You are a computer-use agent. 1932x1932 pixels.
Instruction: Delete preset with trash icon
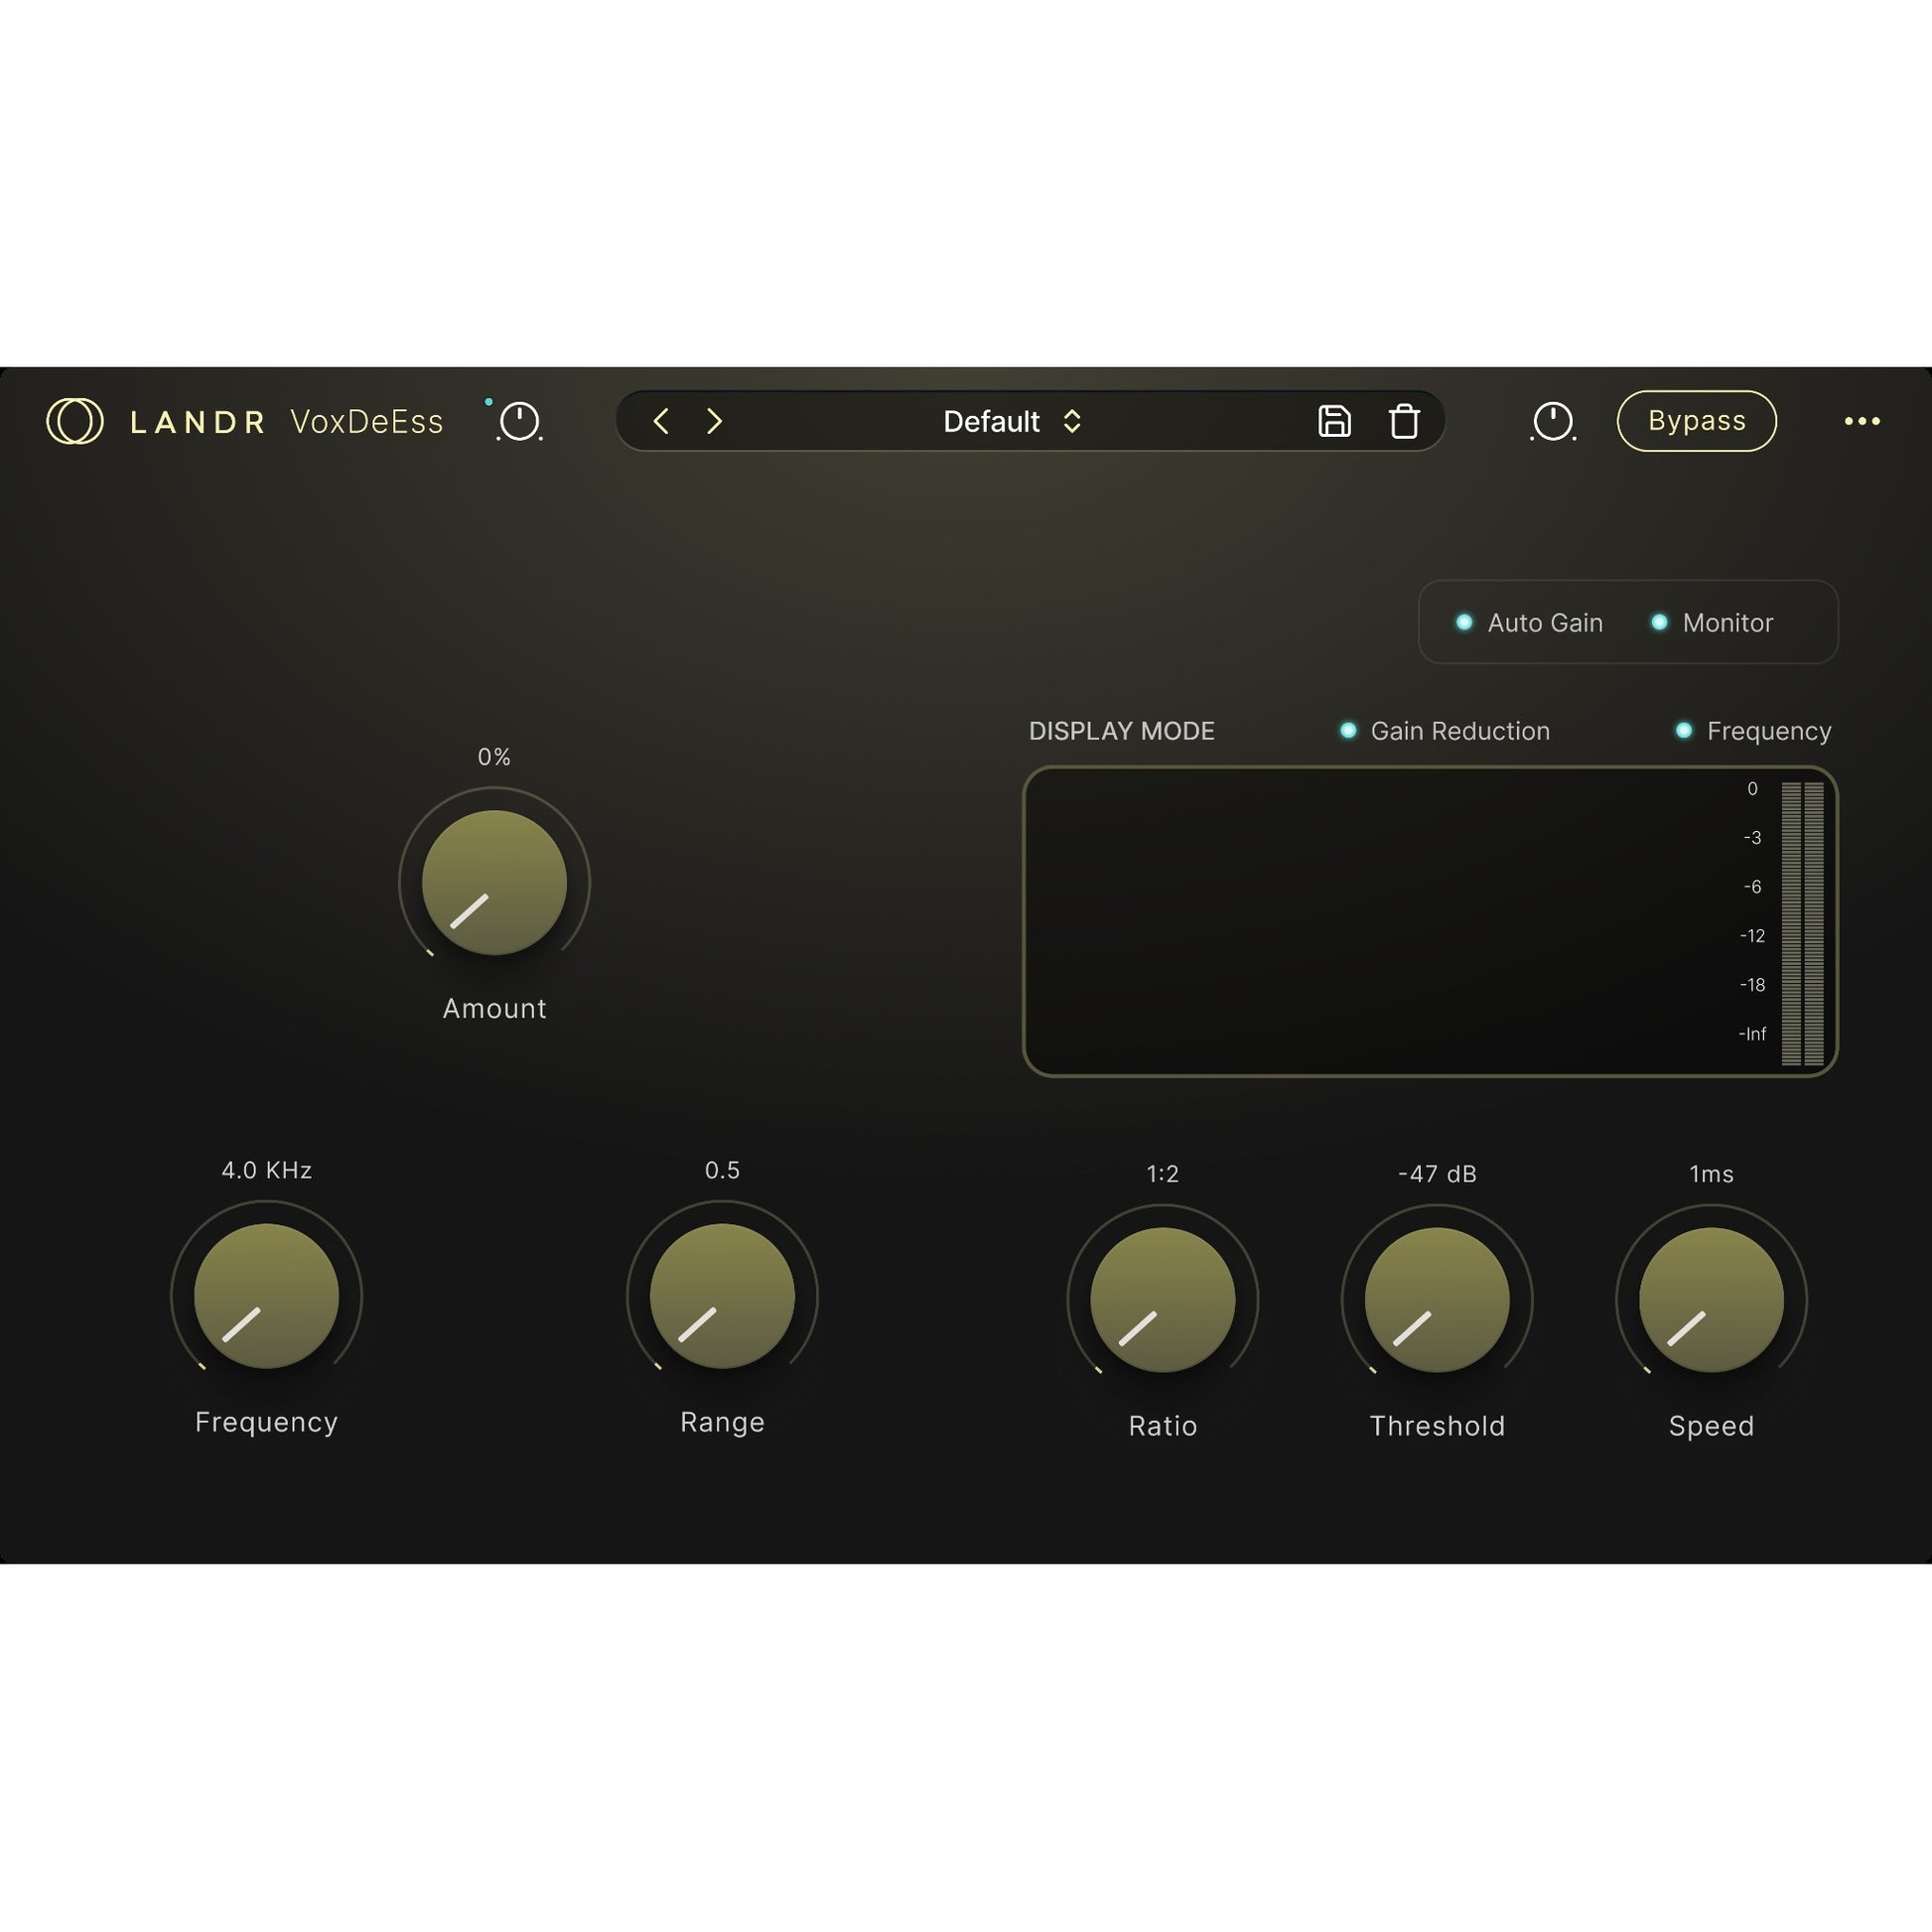(x=1404, y=421)
